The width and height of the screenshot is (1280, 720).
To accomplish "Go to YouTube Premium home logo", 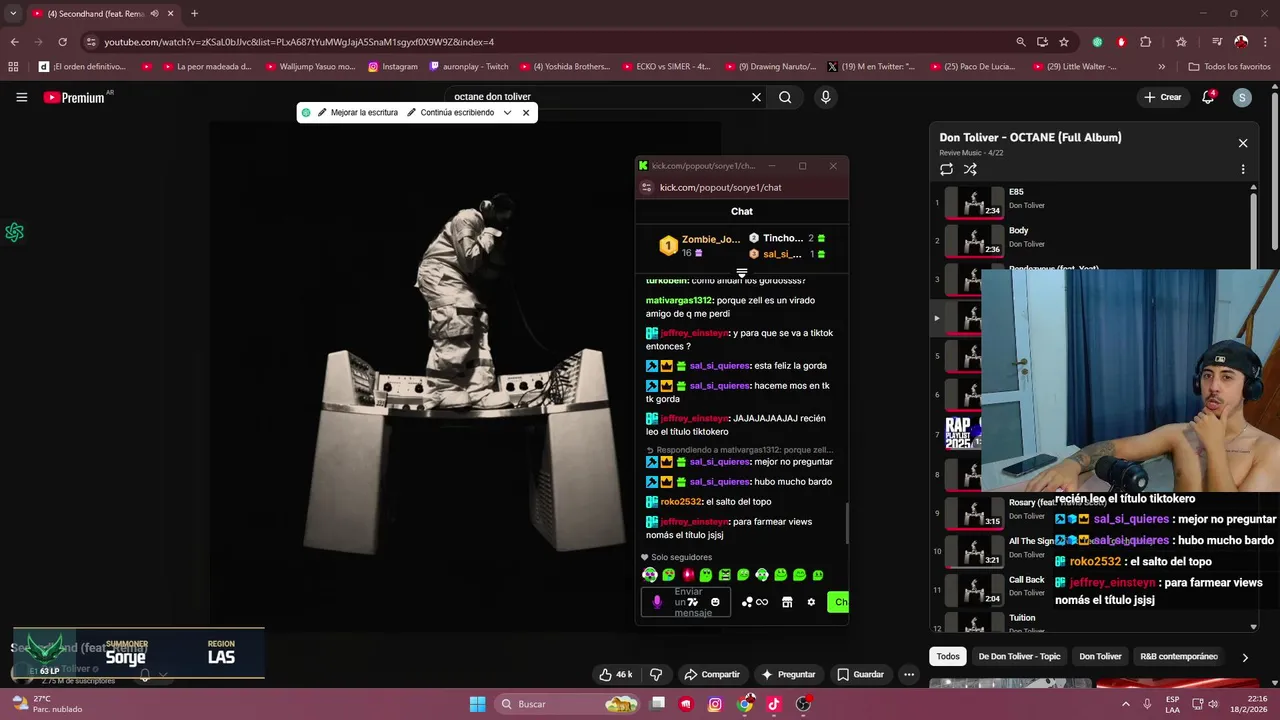I will pyautogui.click(x=74, y=97).
